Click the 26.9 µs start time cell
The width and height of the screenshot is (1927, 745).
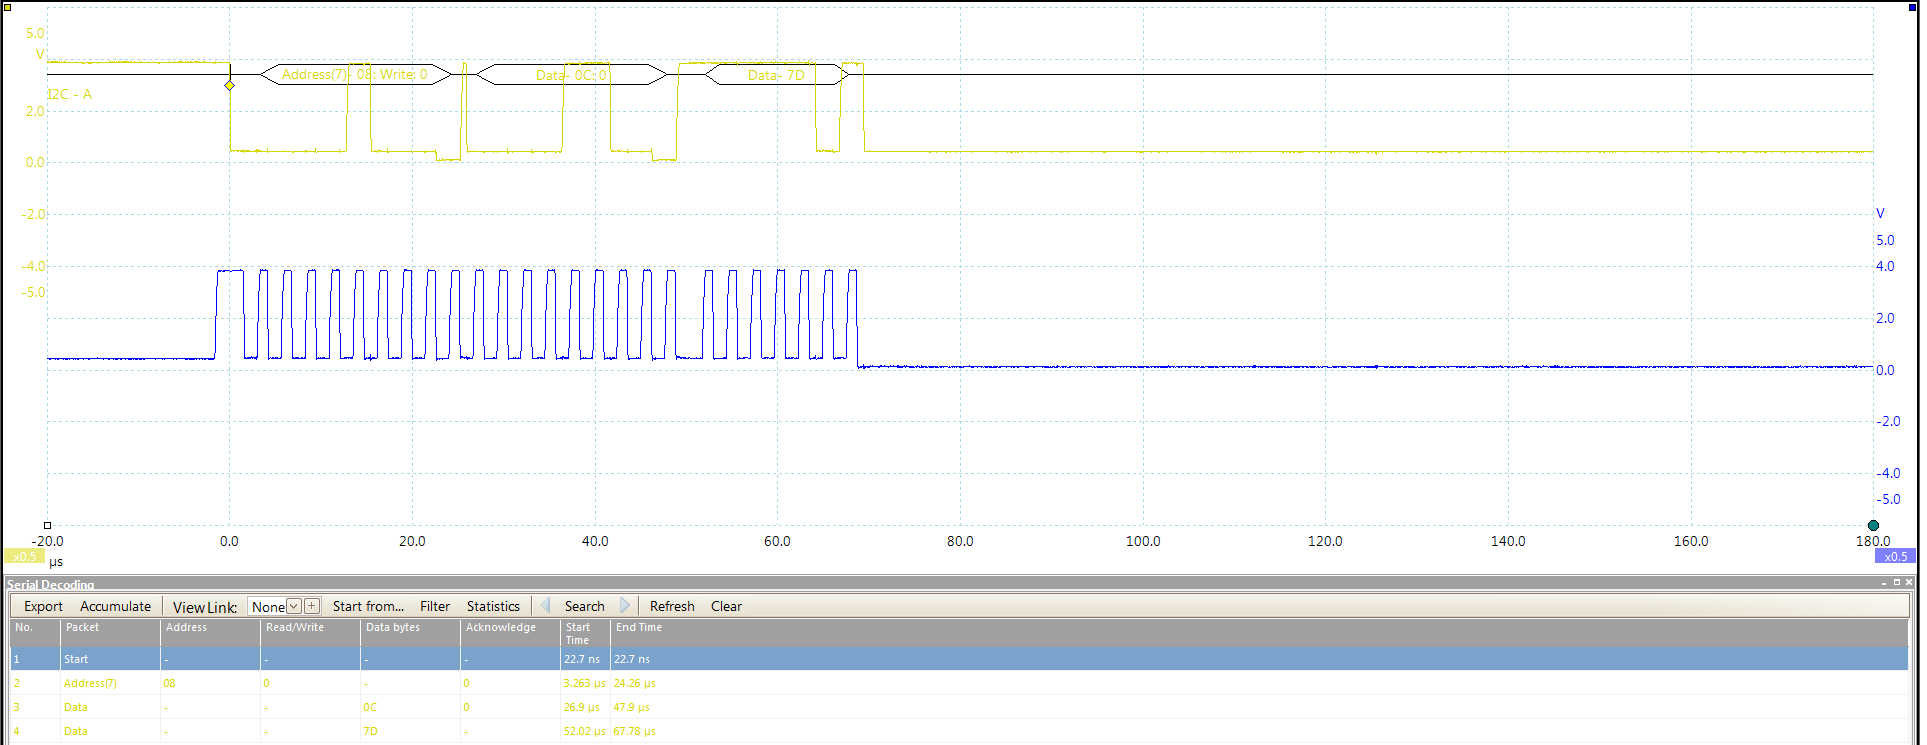[585, 707]
